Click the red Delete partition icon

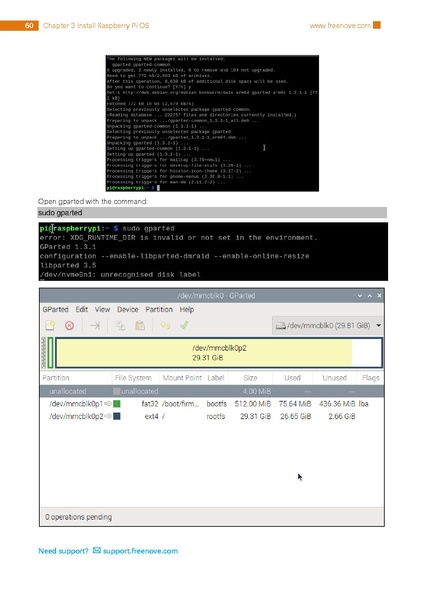pos(69,326)
